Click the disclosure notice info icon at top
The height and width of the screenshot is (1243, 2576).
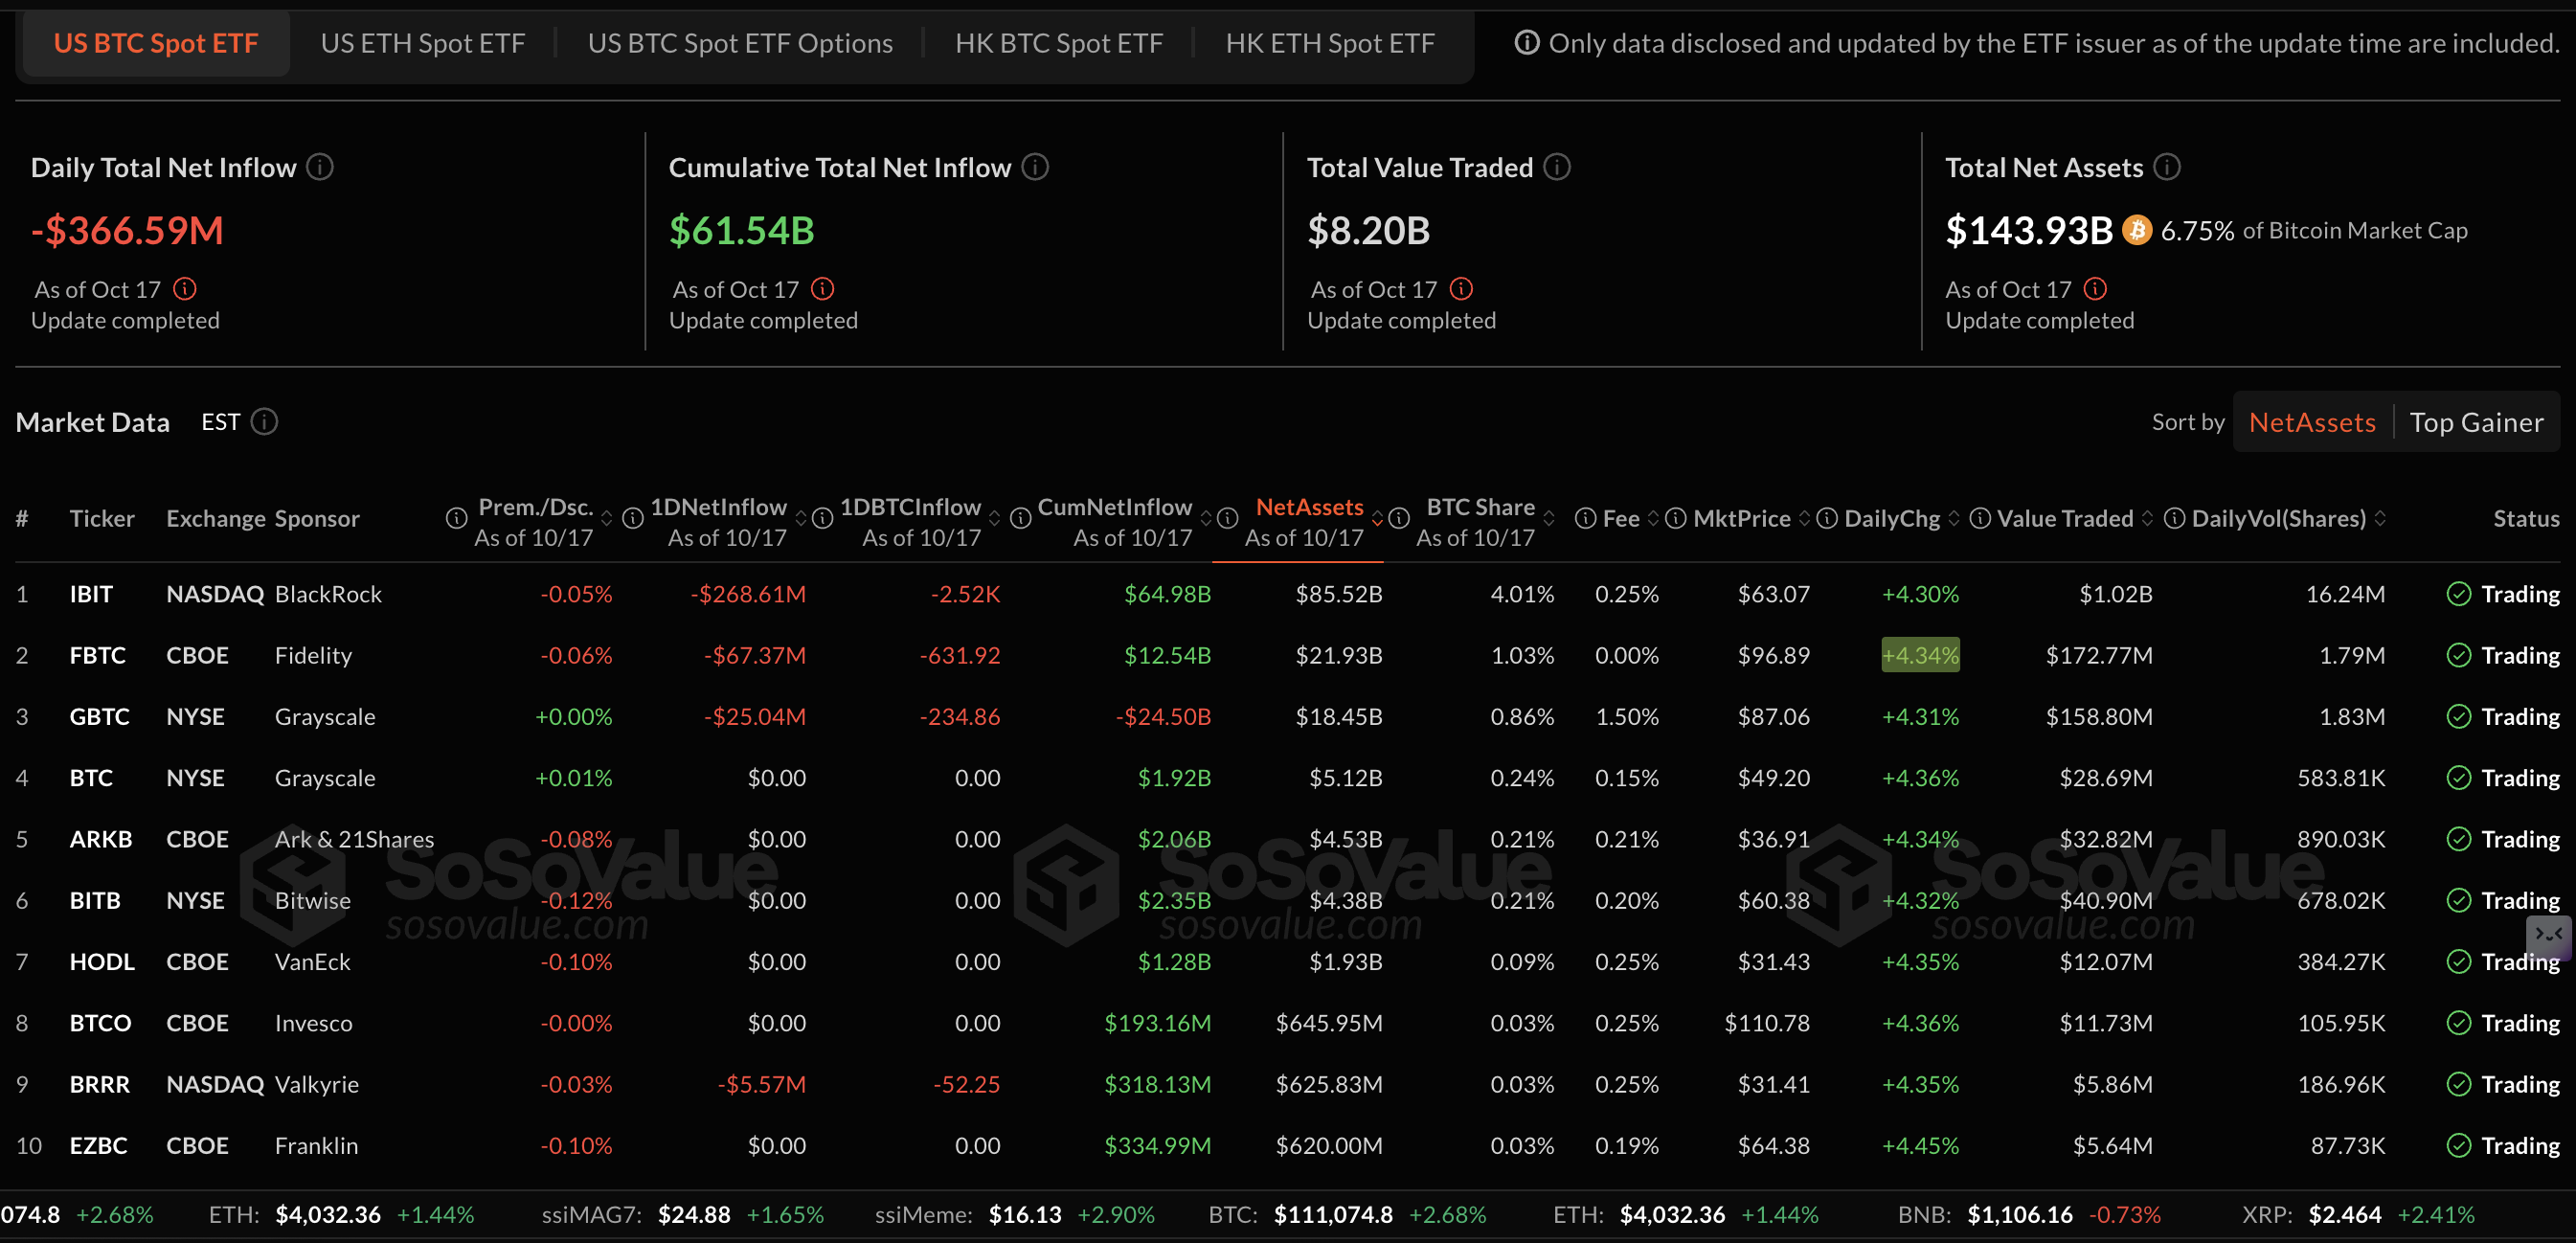[x=1526, y=43]
